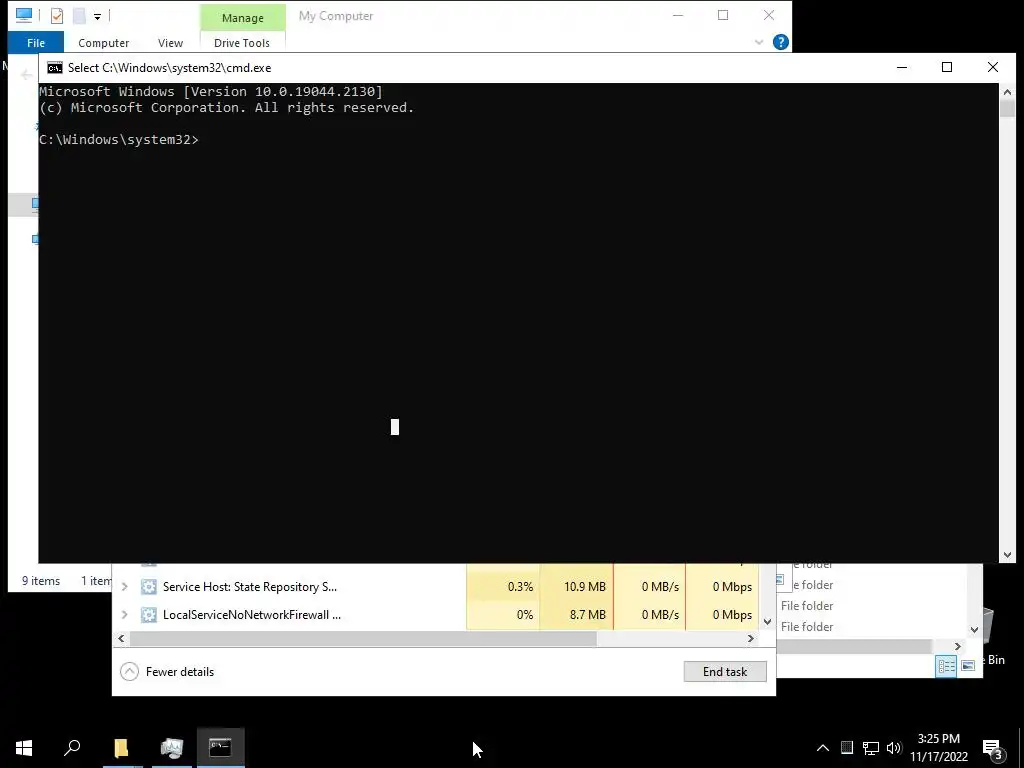Click the left scroll arrow in Task Manager

(121, 638)
